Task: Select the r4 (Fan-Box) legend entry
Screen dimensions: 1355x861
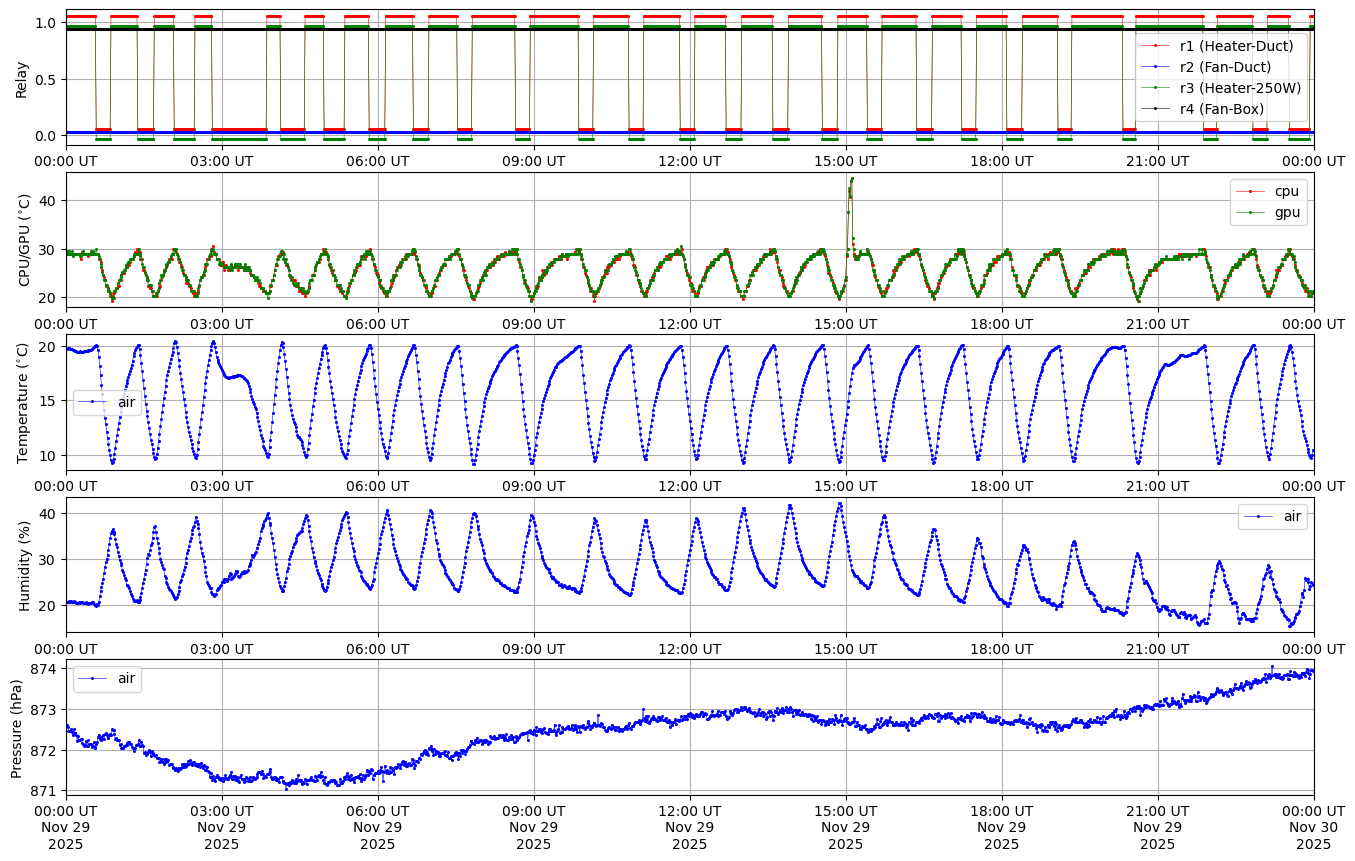Action: tap(1222, 109)
